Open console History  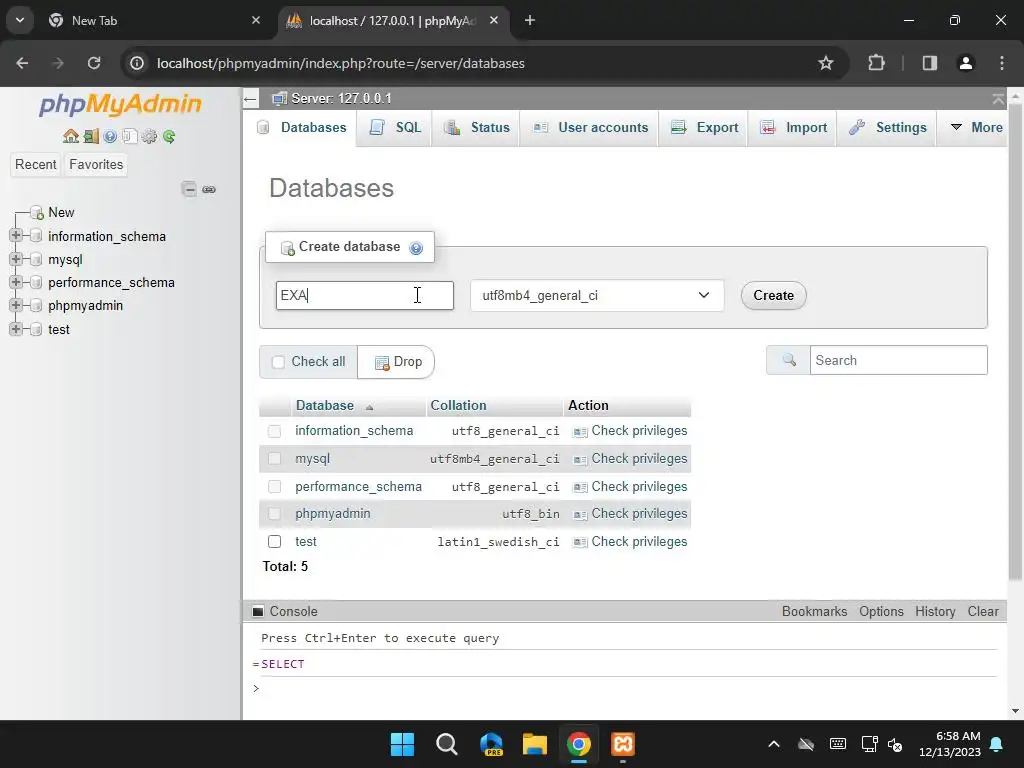(935, 611)
